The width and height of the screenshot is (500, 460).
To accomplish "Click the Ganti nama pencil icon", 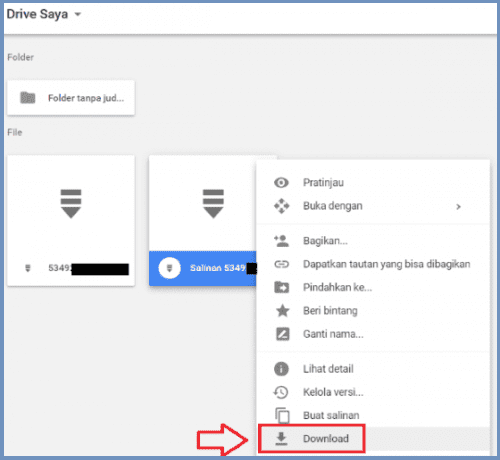I will coord(283,334).
